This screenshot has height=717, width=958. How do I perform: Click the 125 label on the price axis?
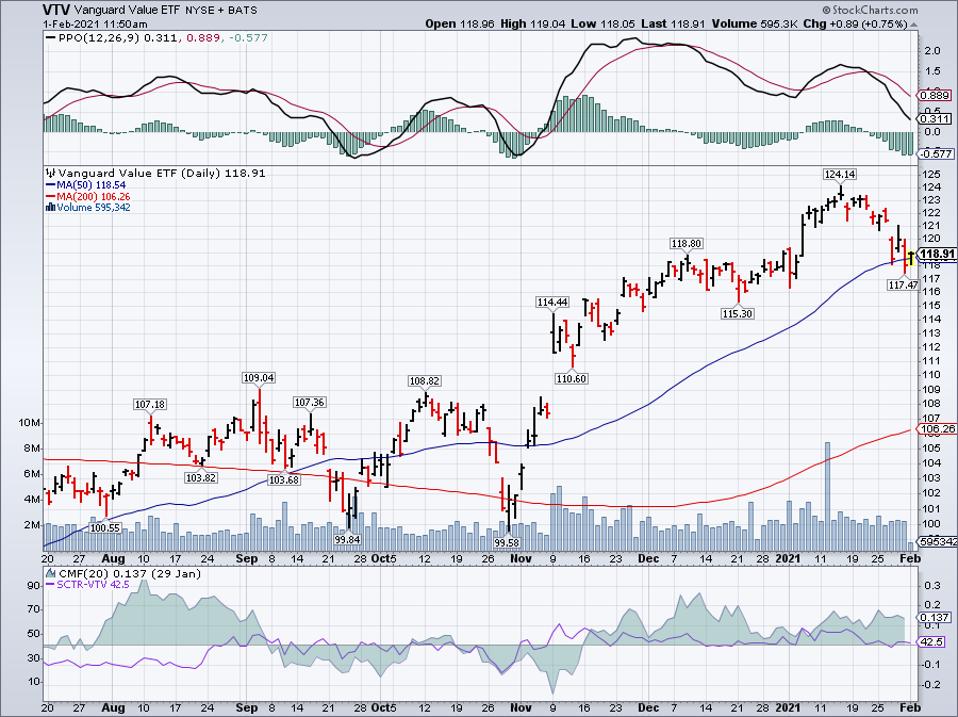pos(932,173)
